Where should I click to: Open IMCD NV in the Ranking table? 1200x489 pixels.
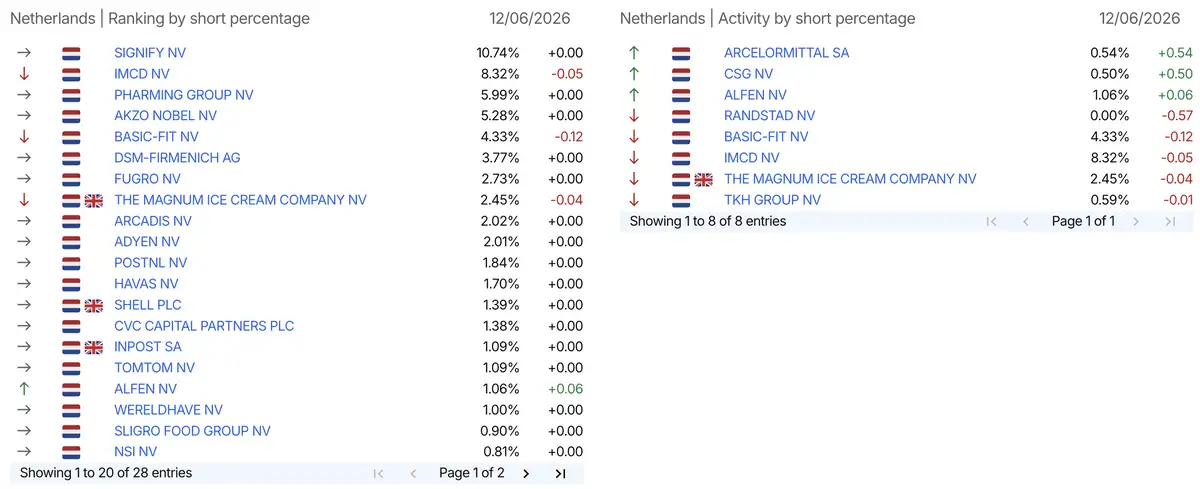pos(142,74)
